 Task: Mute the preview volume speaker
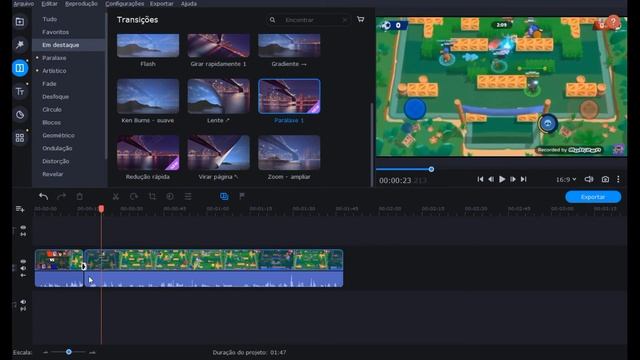point(589,179)
